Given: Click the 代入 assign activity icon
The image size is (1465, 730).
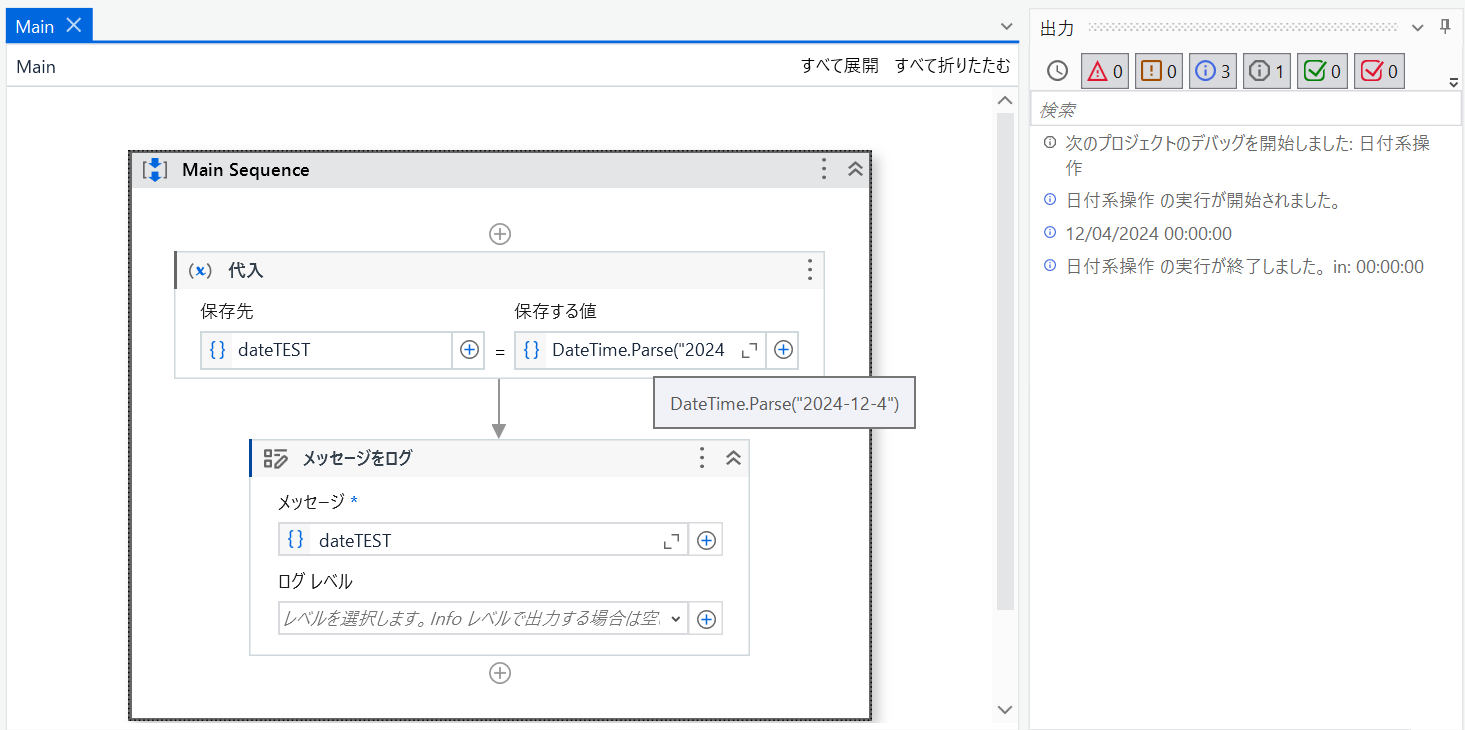Looking at the screenshot, I should coord(200,271).
